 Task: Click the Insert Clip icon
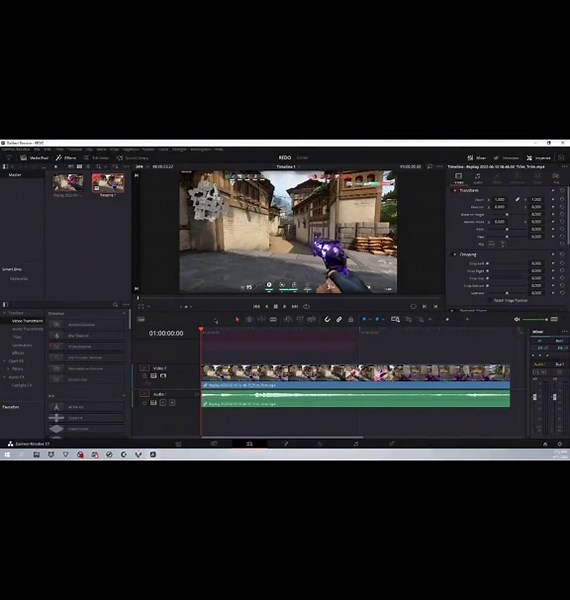click(288, 319)
